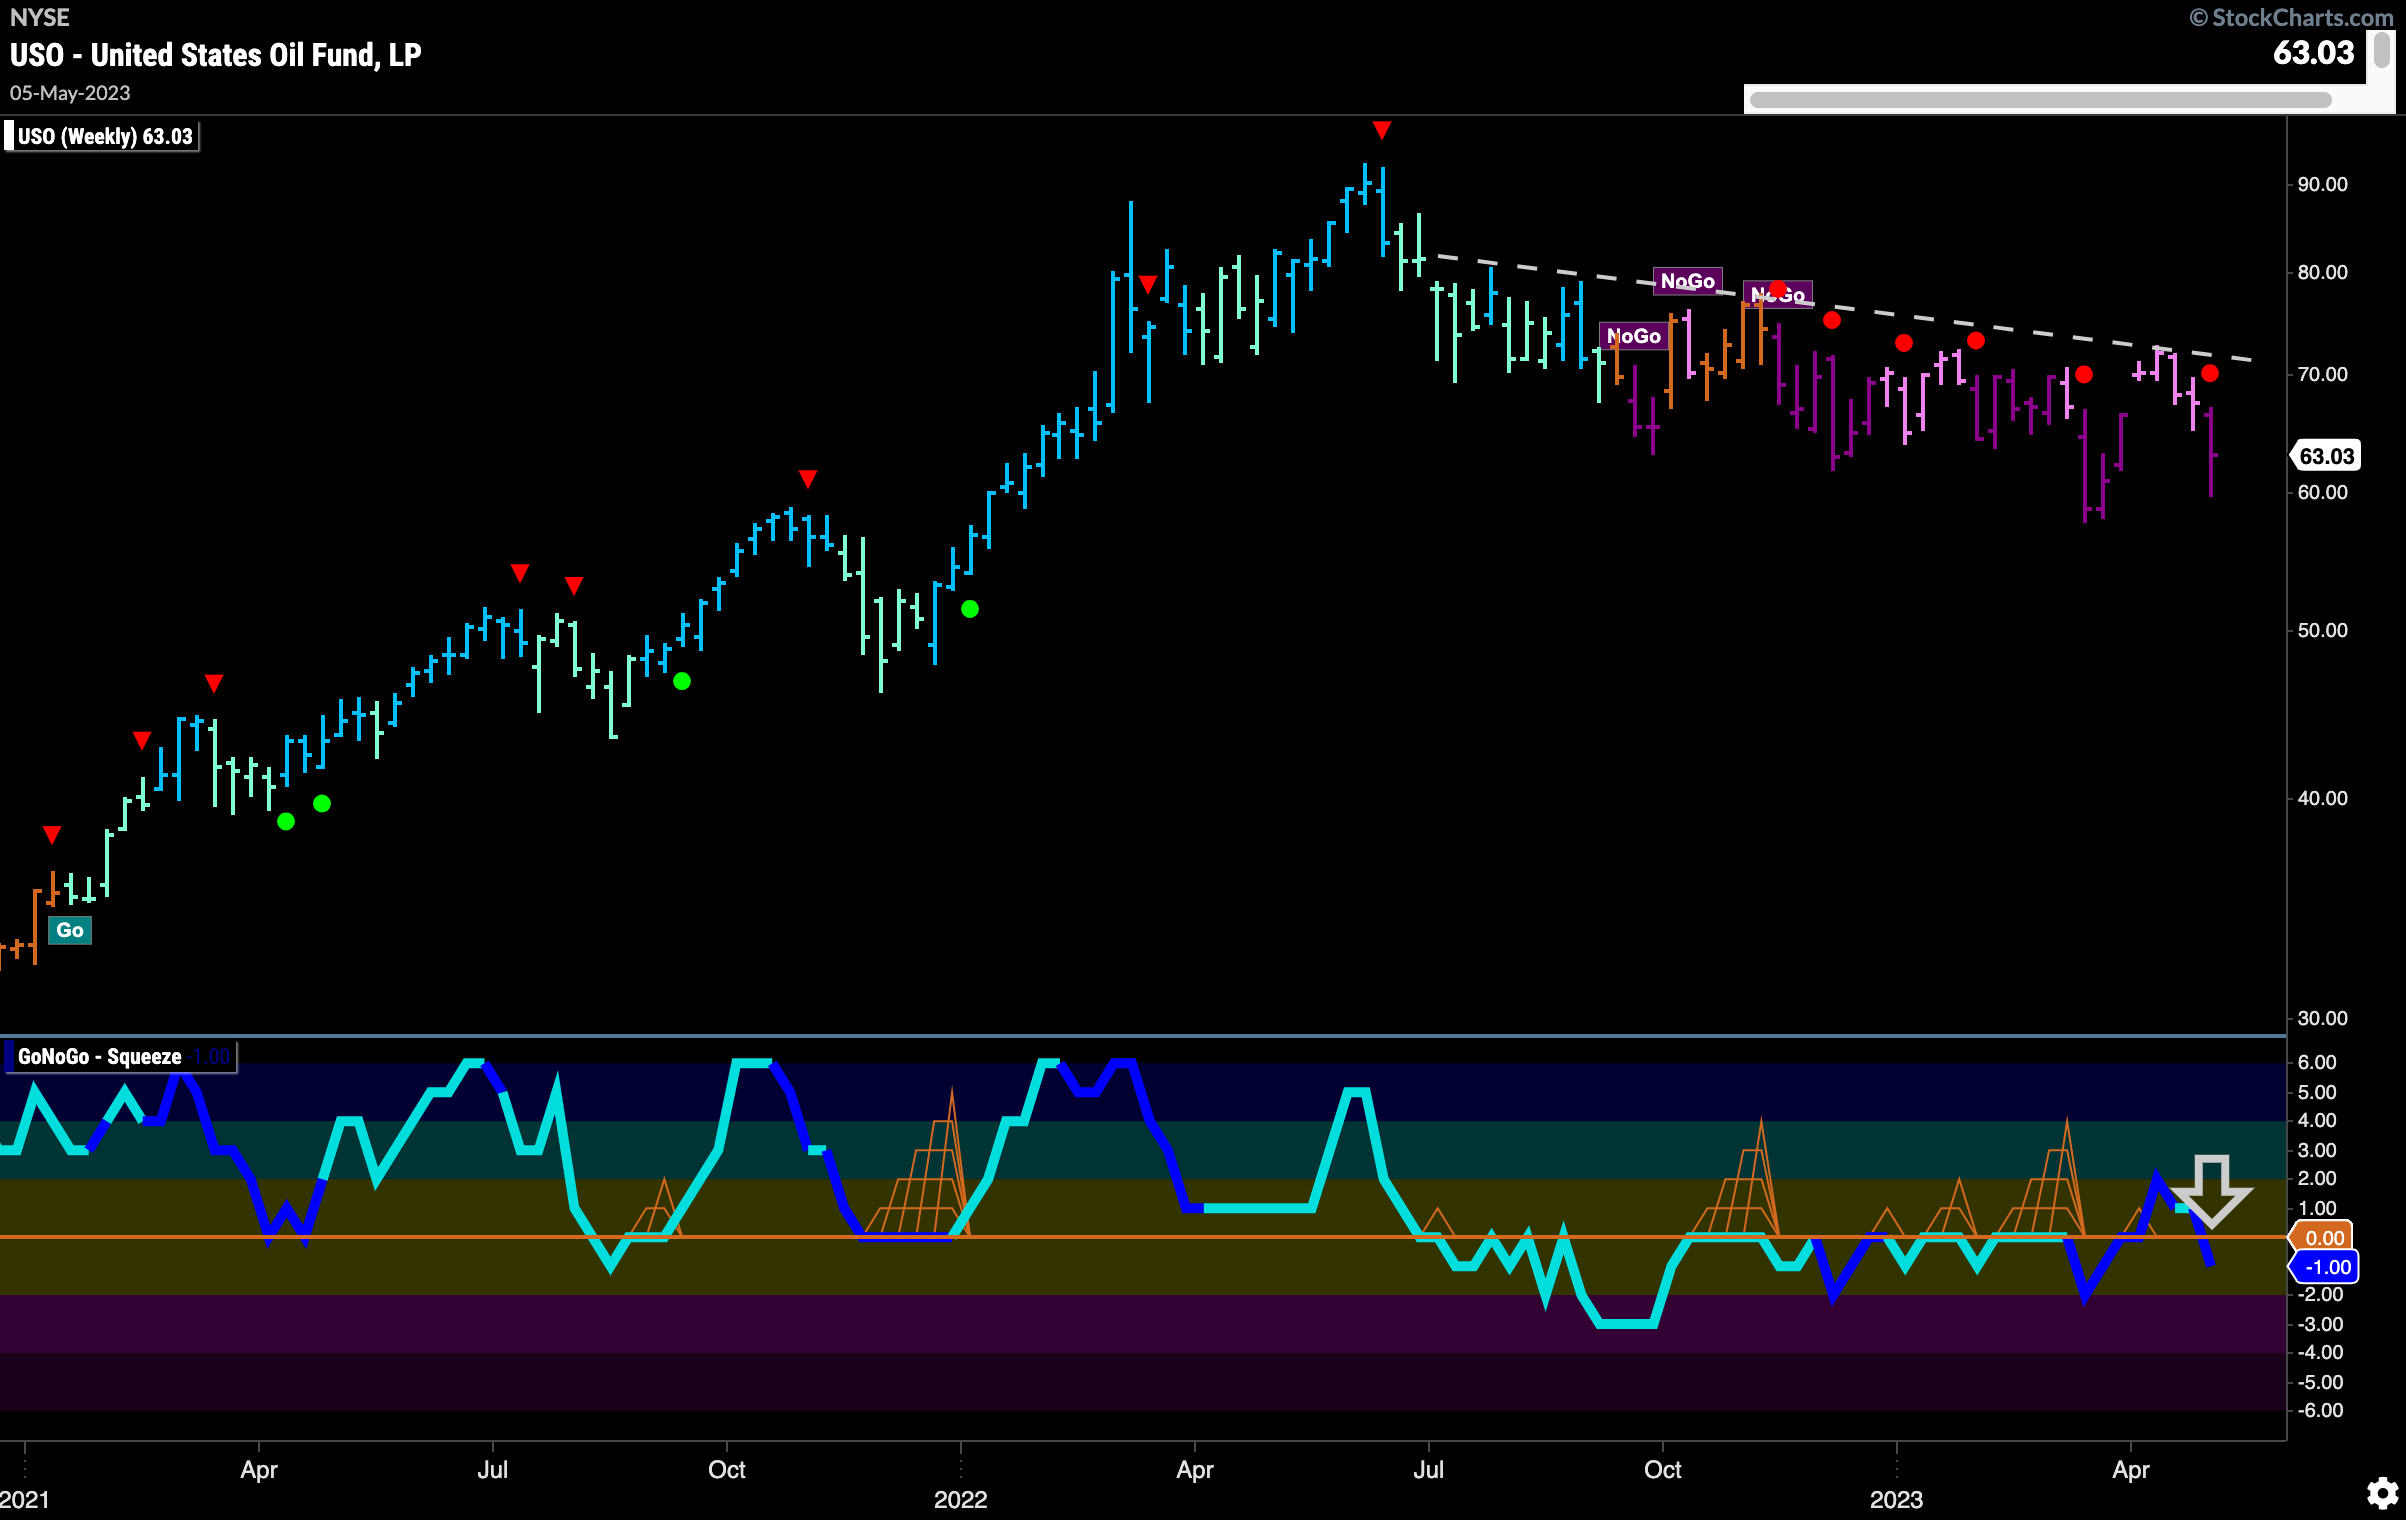2406x1520 pixels.
Task: Click the 2022 year label on time axis
Action: [960, 1499]
